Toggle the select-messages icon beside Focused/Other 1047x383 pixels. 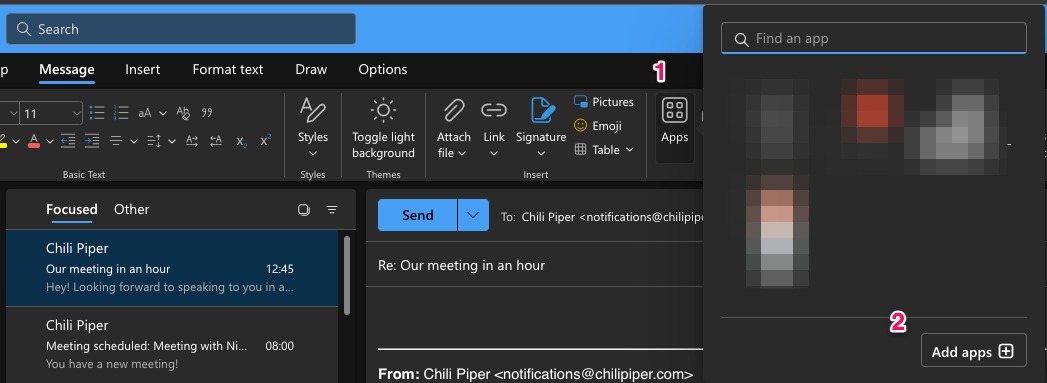pyautogui.click(x=304, y=210)
